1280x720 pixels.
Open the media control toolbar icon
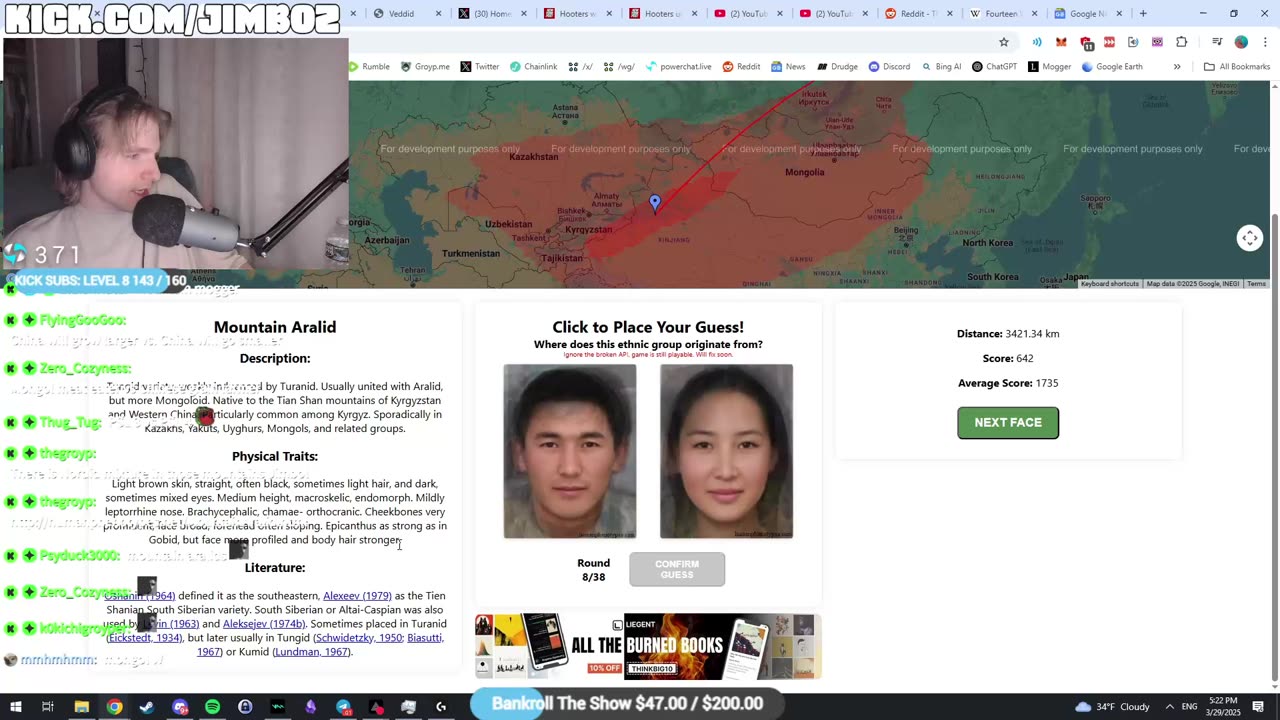click(1217, 42)
